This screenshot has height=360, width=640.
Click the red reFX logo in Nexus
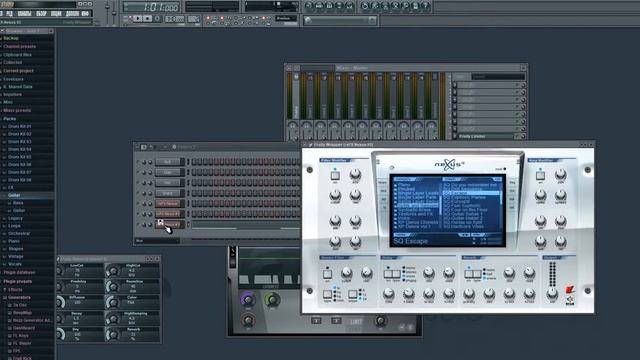tap(570, 290)
